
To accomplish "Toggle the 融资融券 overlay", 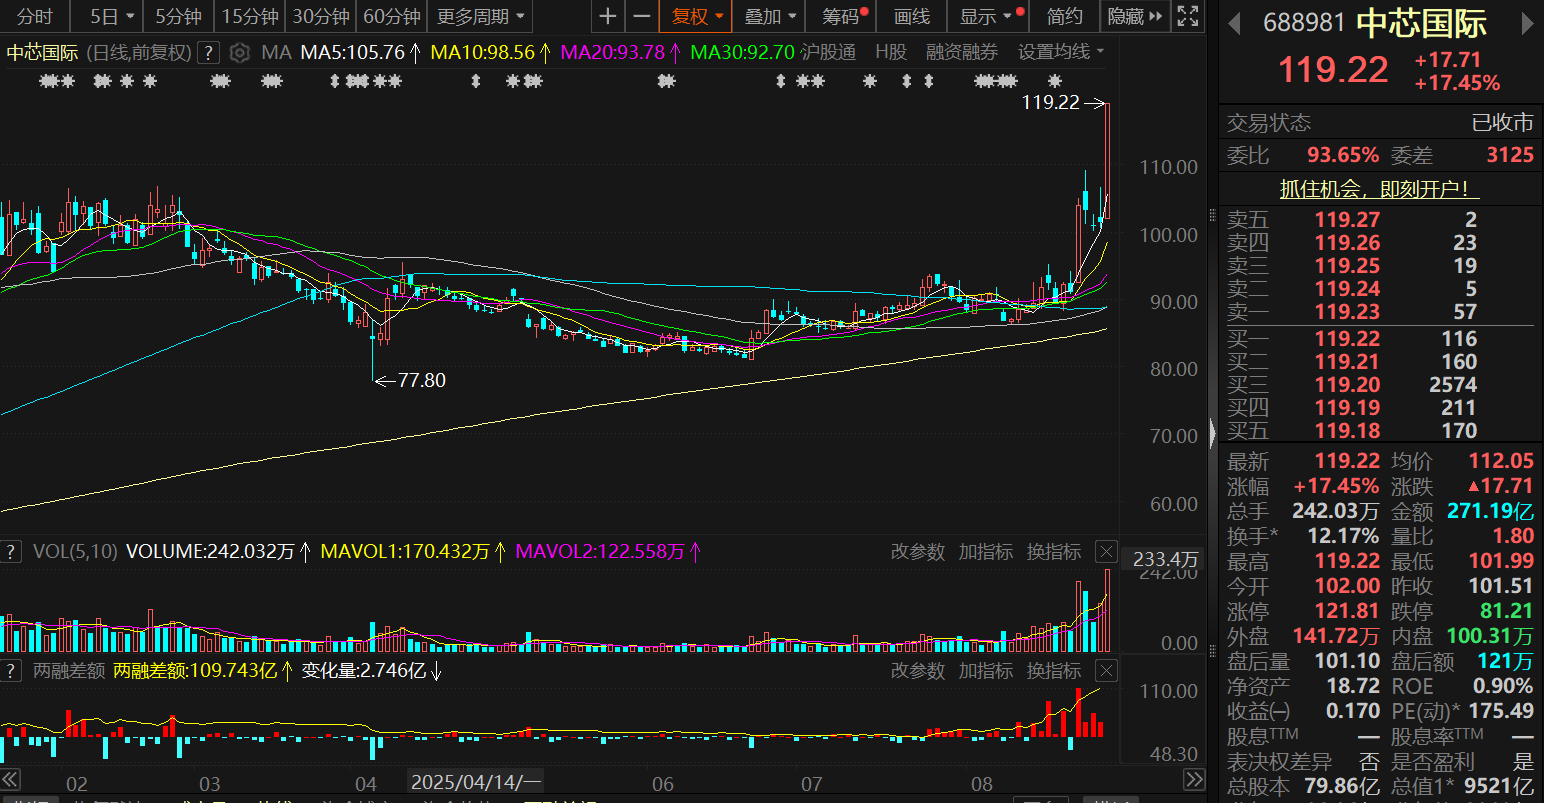I will coord(961,52).
